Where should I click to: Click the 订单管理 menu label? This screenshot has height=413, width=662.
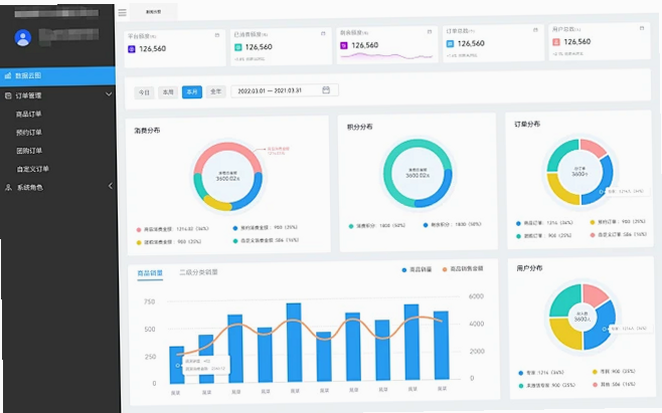(29, 95)
